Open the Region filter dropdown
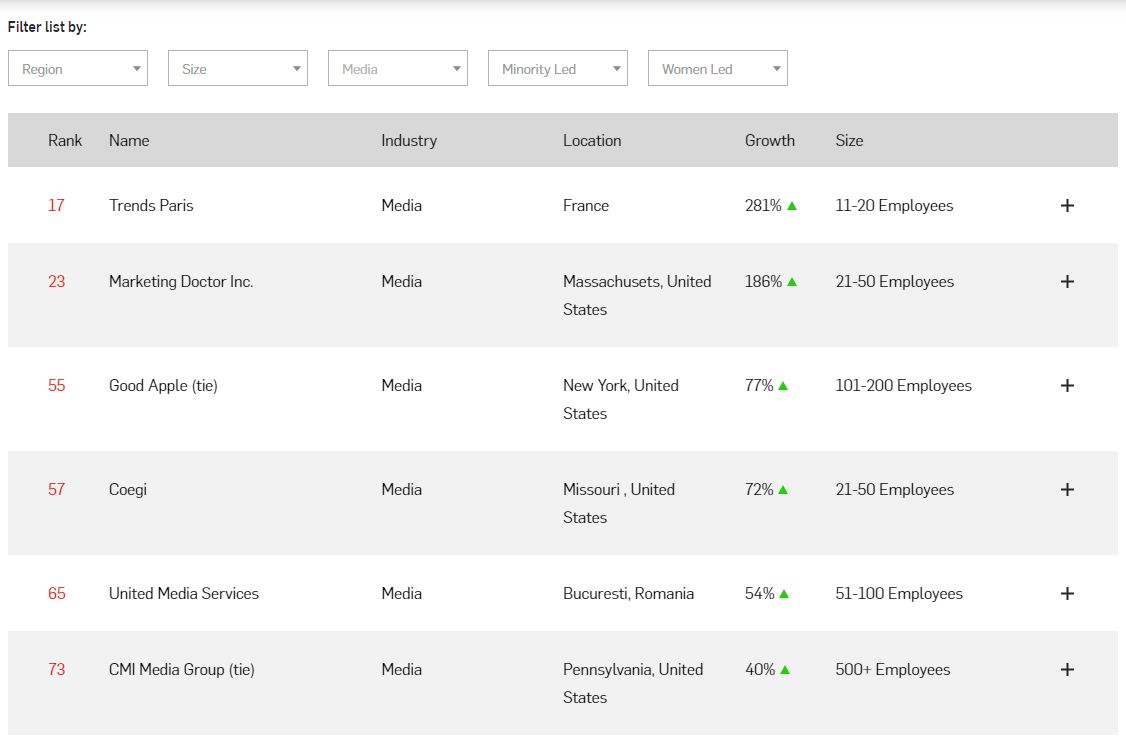1126x741 pixels. [78, 68]
